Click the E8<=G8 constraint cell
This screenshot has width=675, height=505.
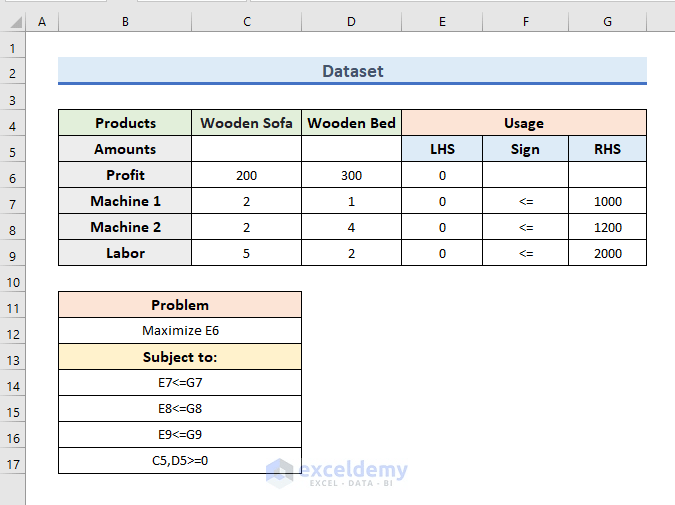coord(180,409)
